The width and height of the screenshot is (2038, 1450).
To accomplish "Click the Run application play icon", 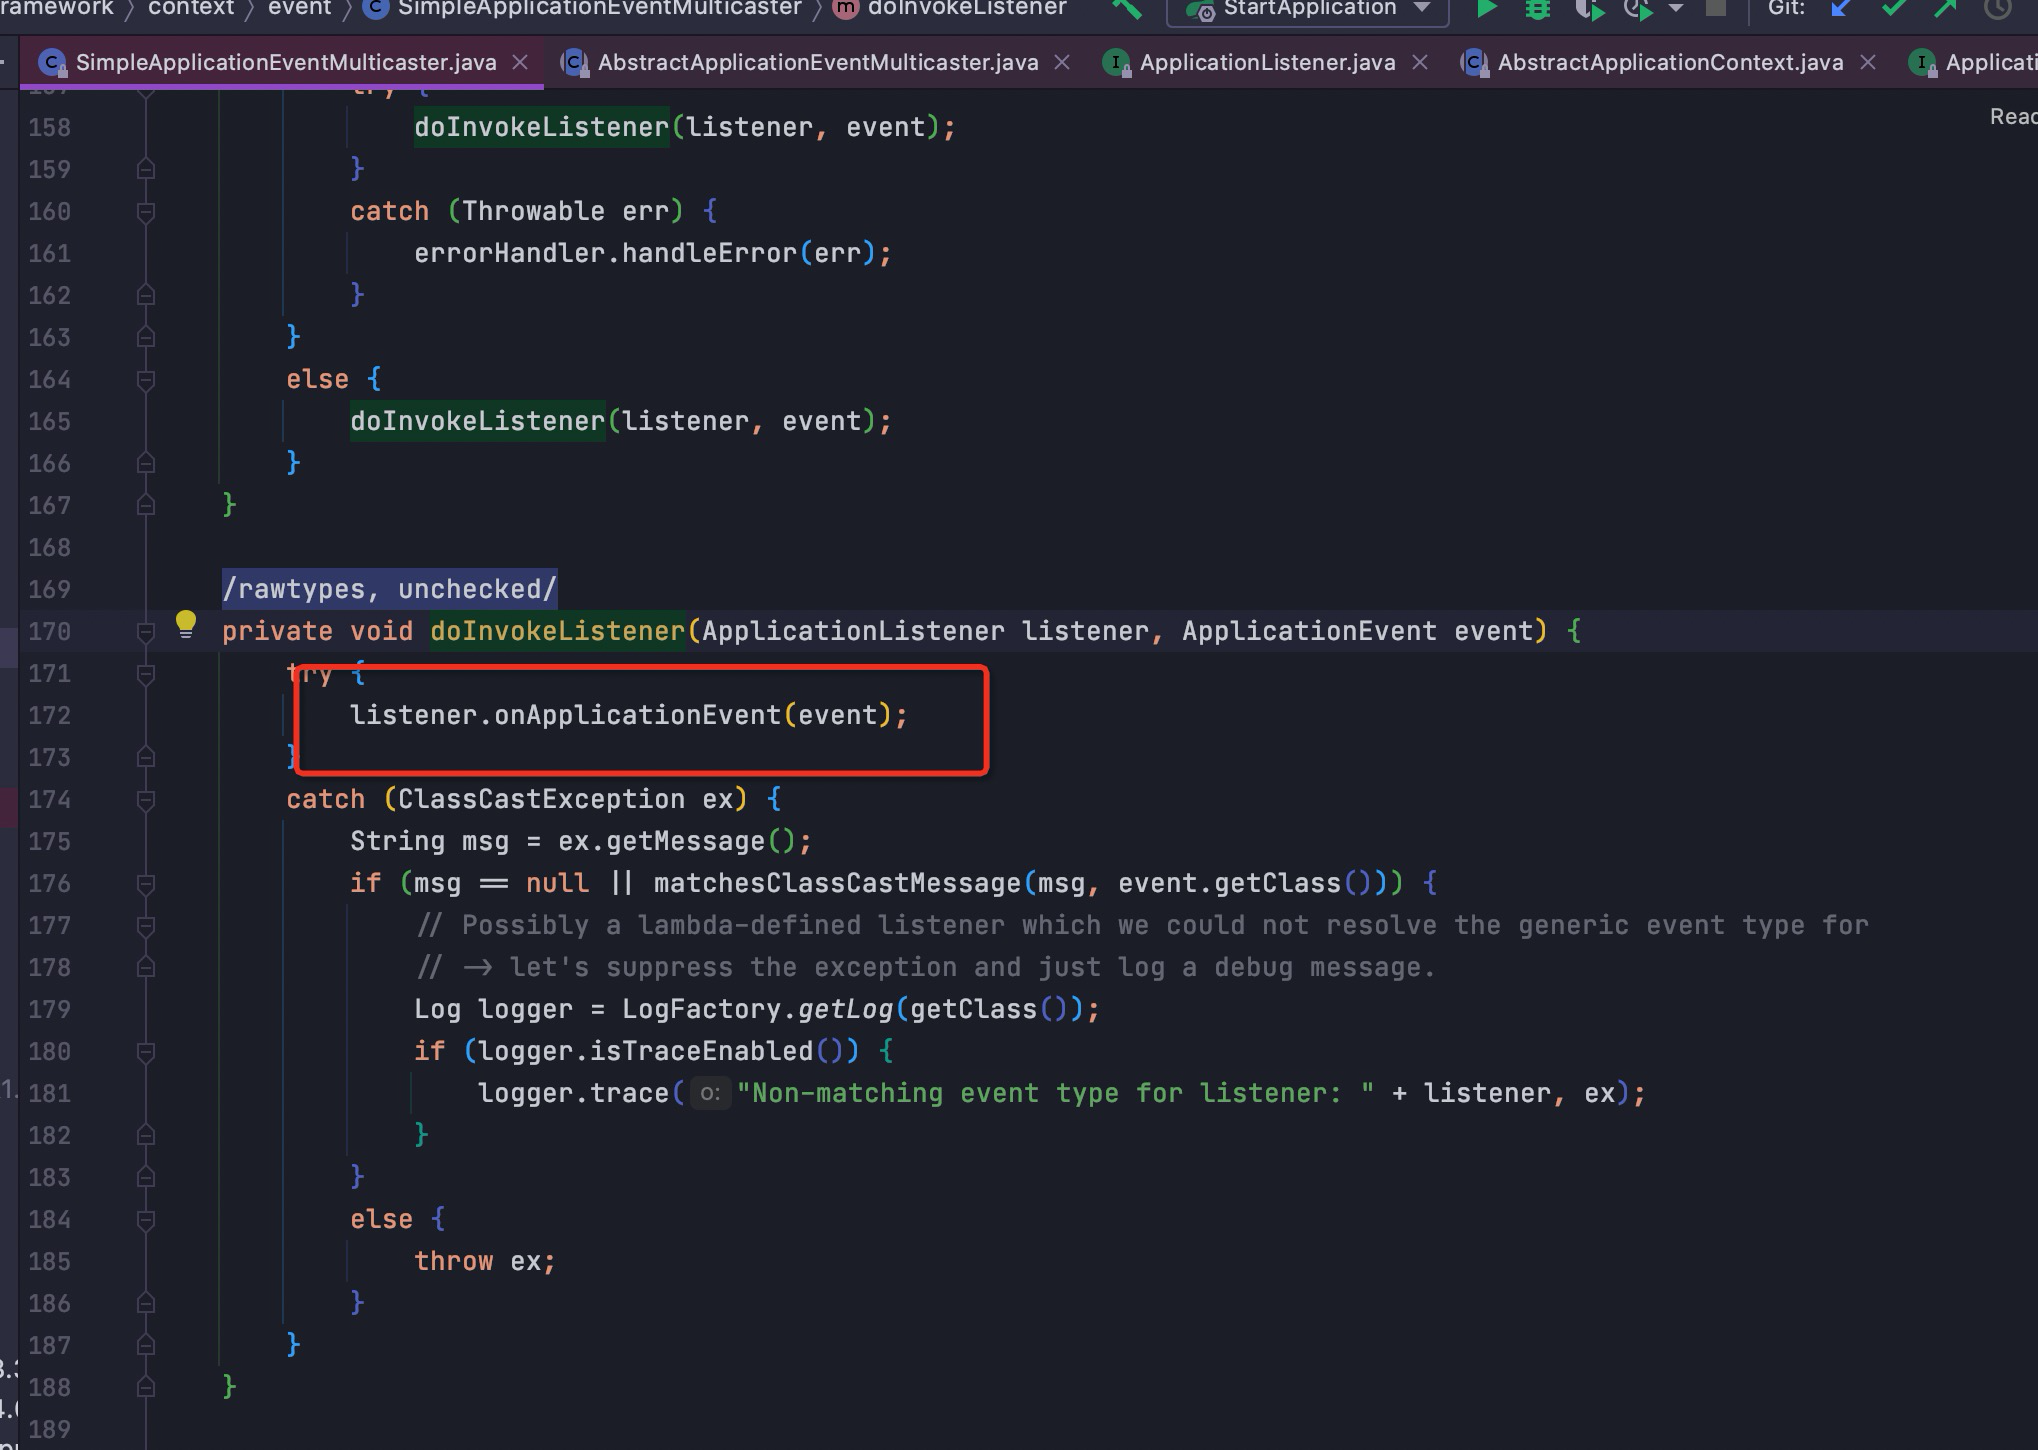I will [1486, 9].
